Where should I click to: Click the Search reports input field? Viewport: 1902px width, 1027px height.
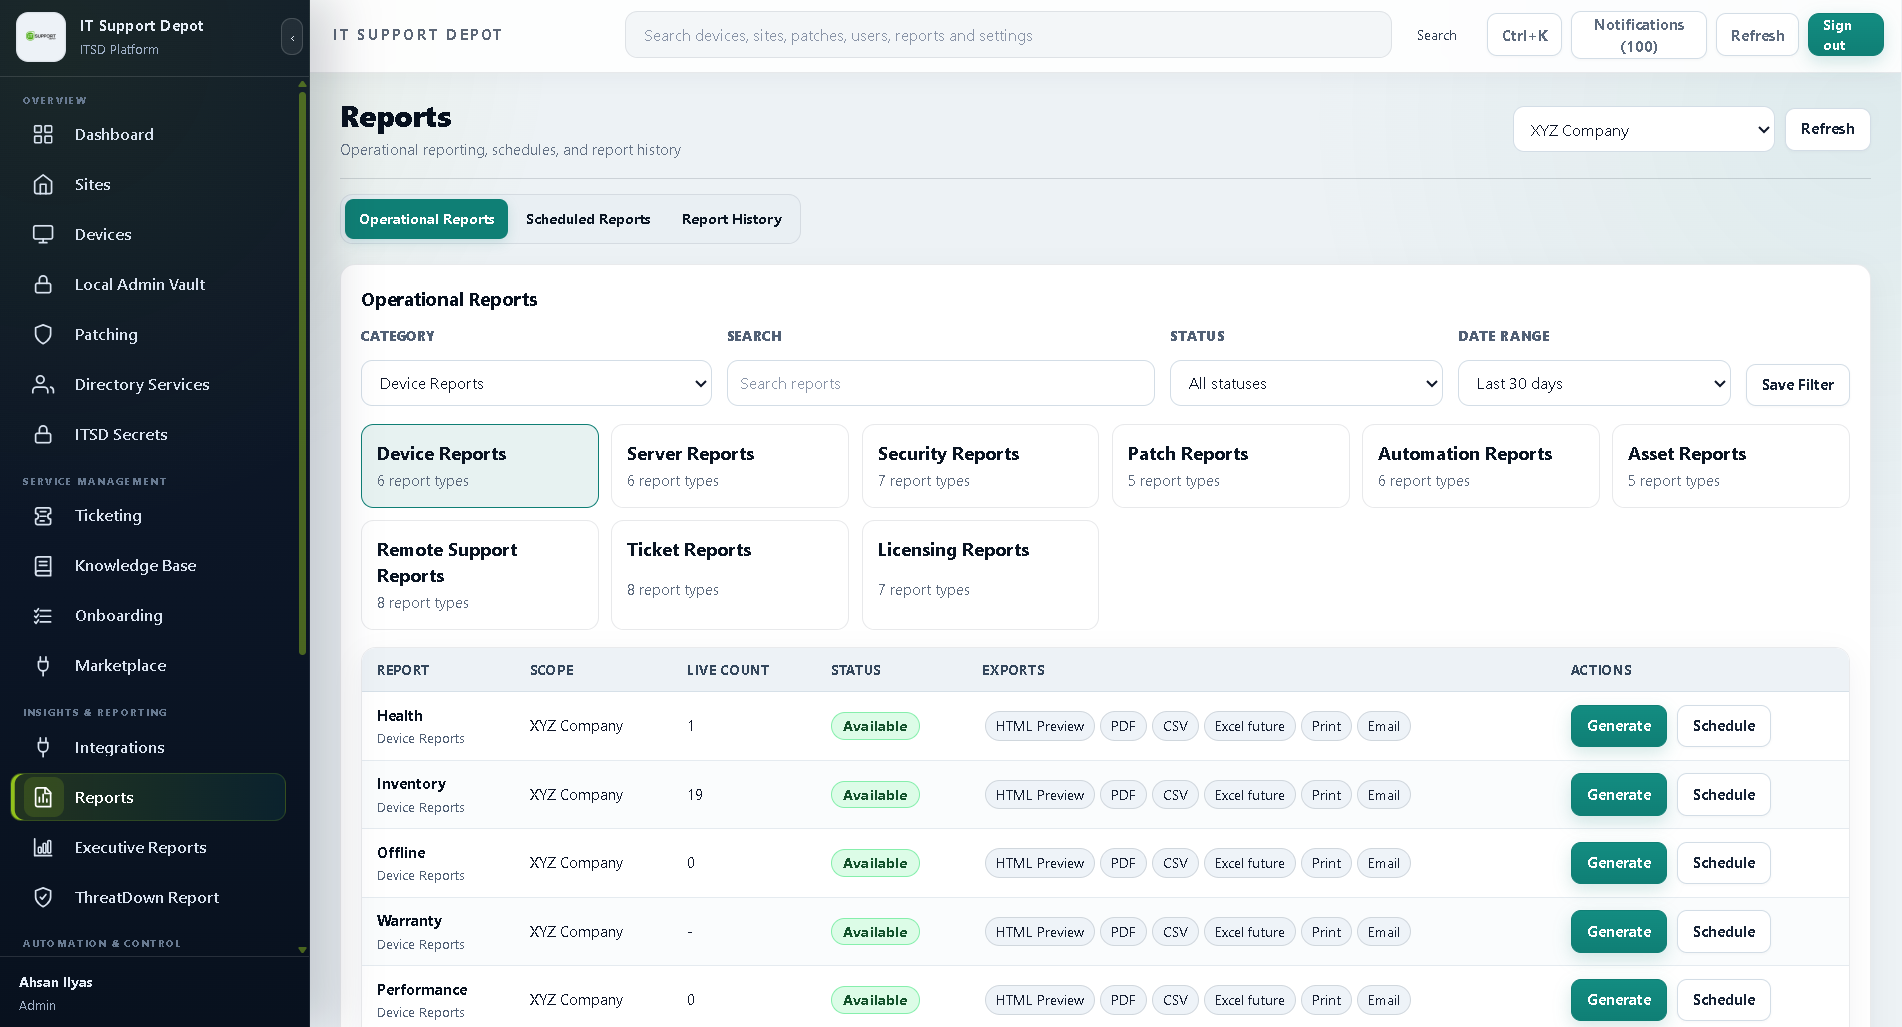pyautogui.click(x=940, y=383)
